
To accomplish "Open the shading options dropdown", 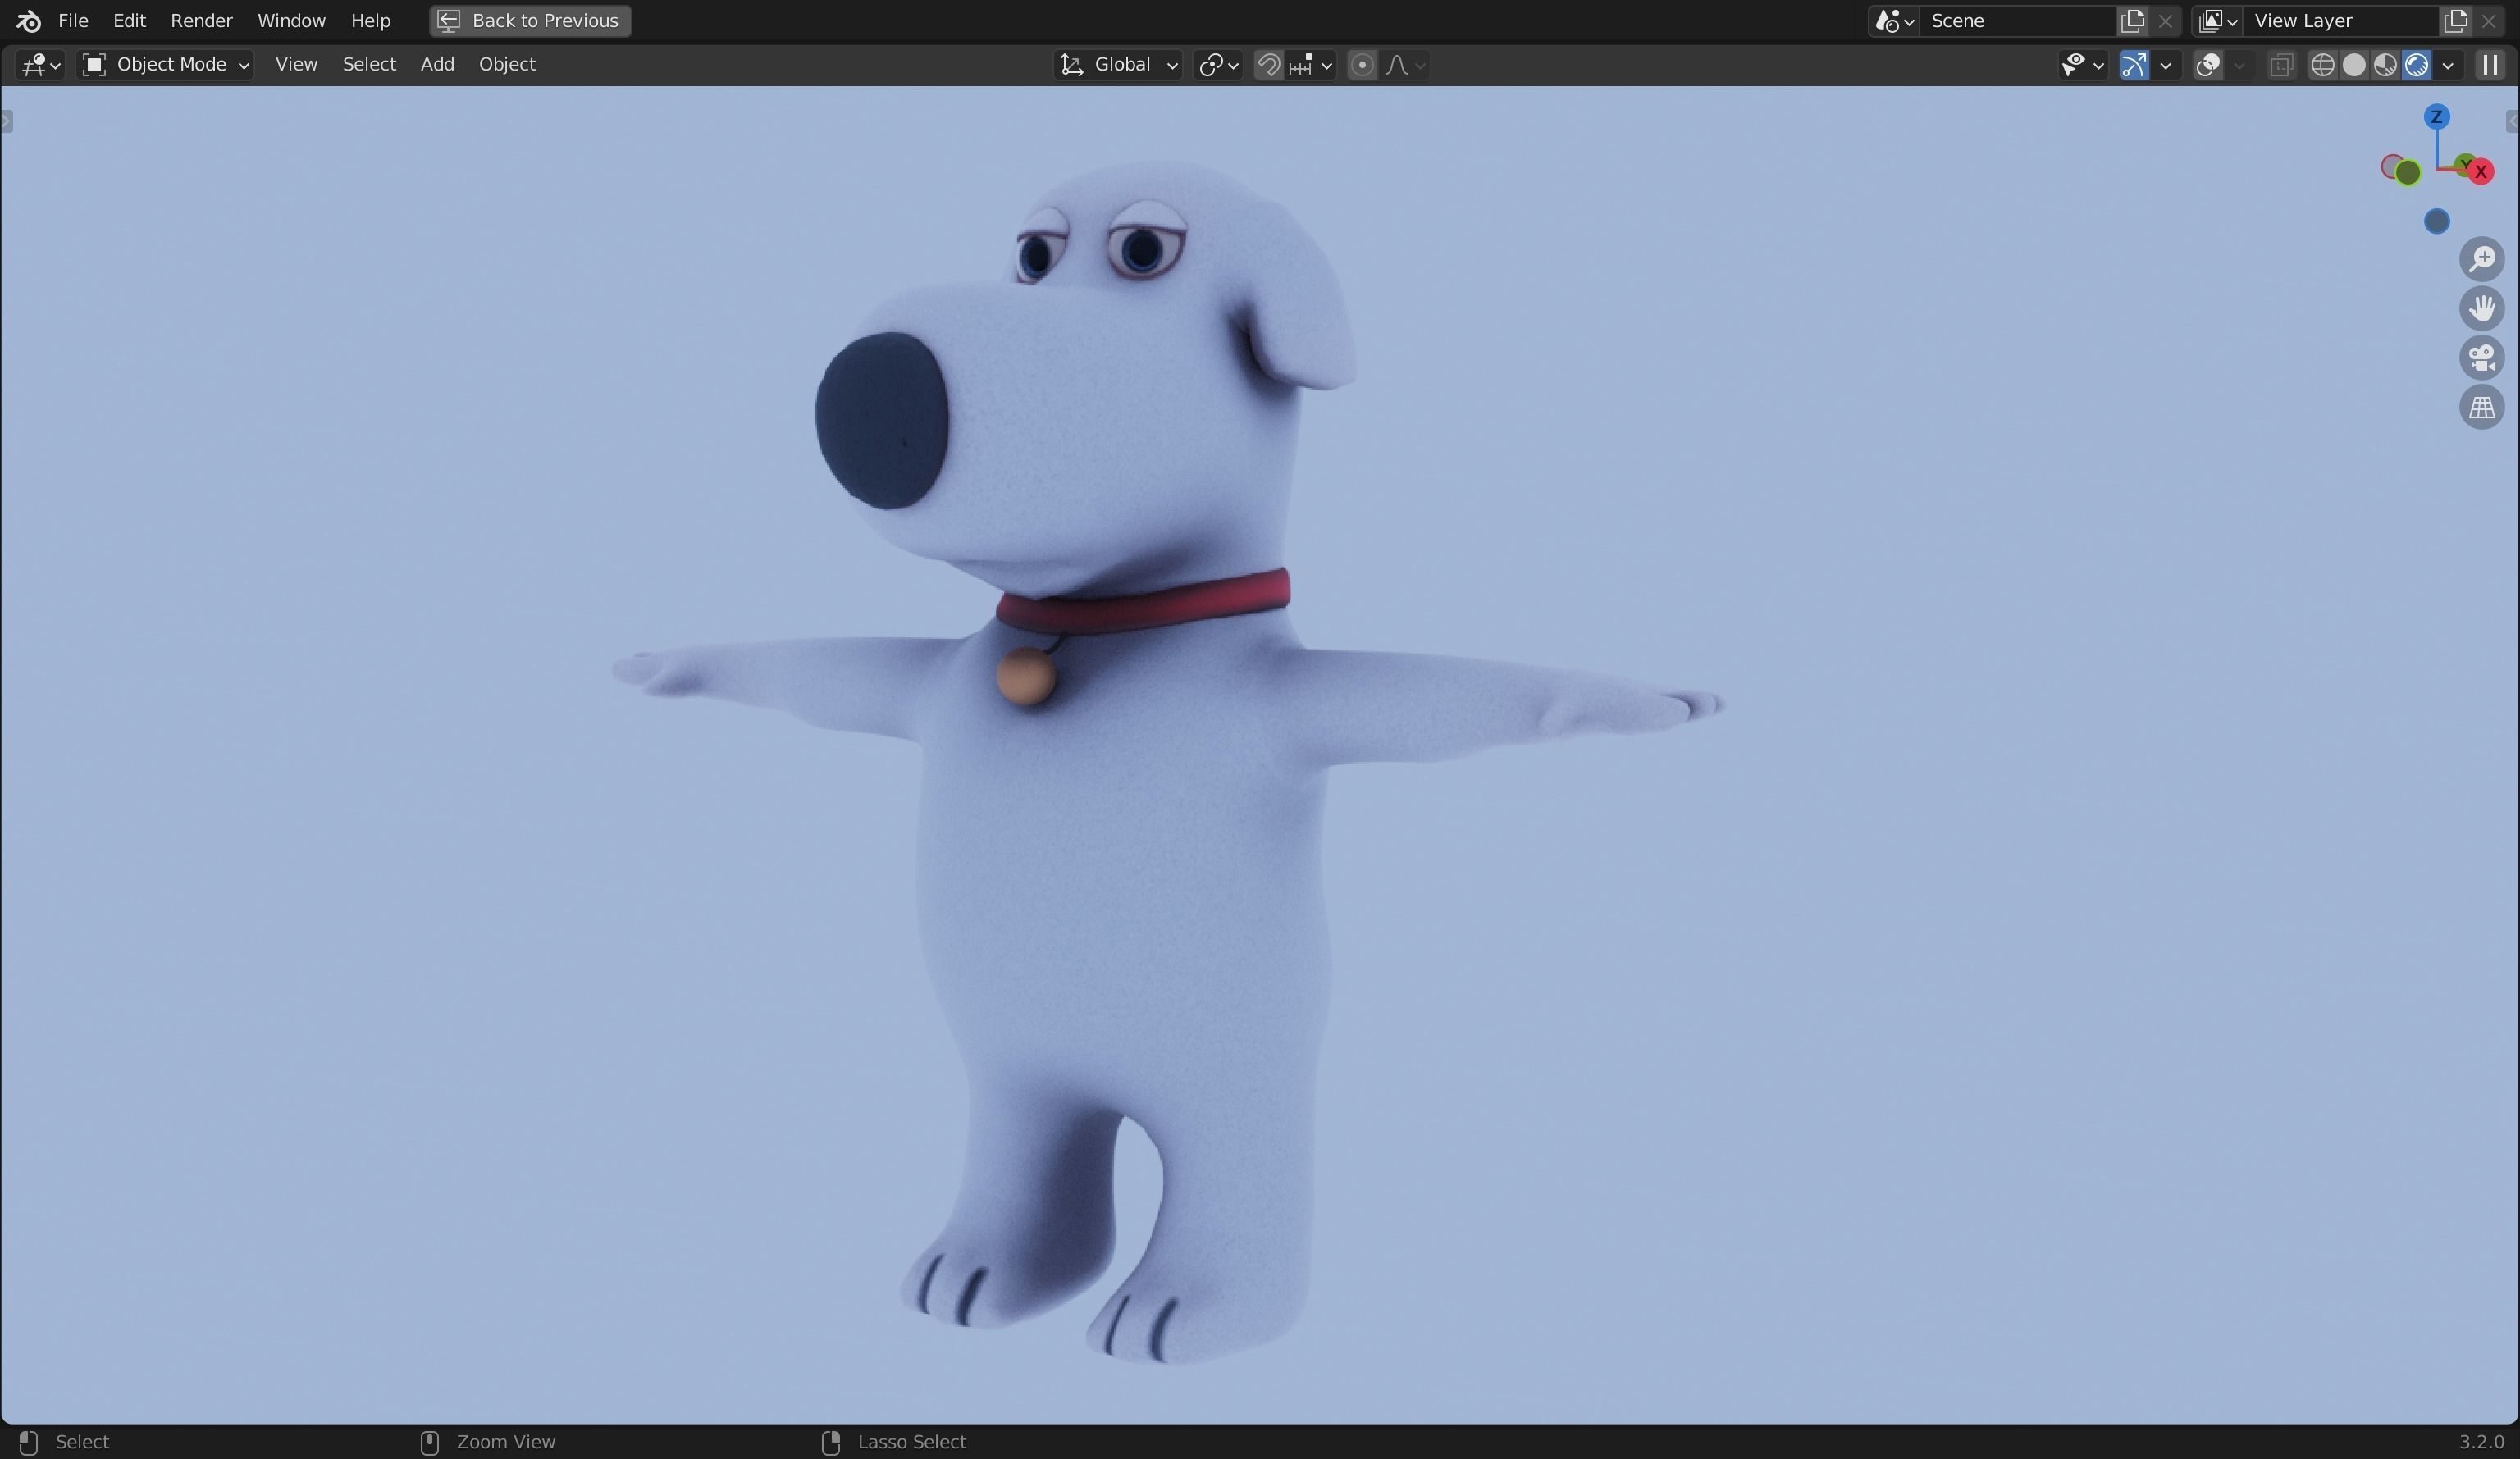I will pyautogui.click(x=2448, y=65).
